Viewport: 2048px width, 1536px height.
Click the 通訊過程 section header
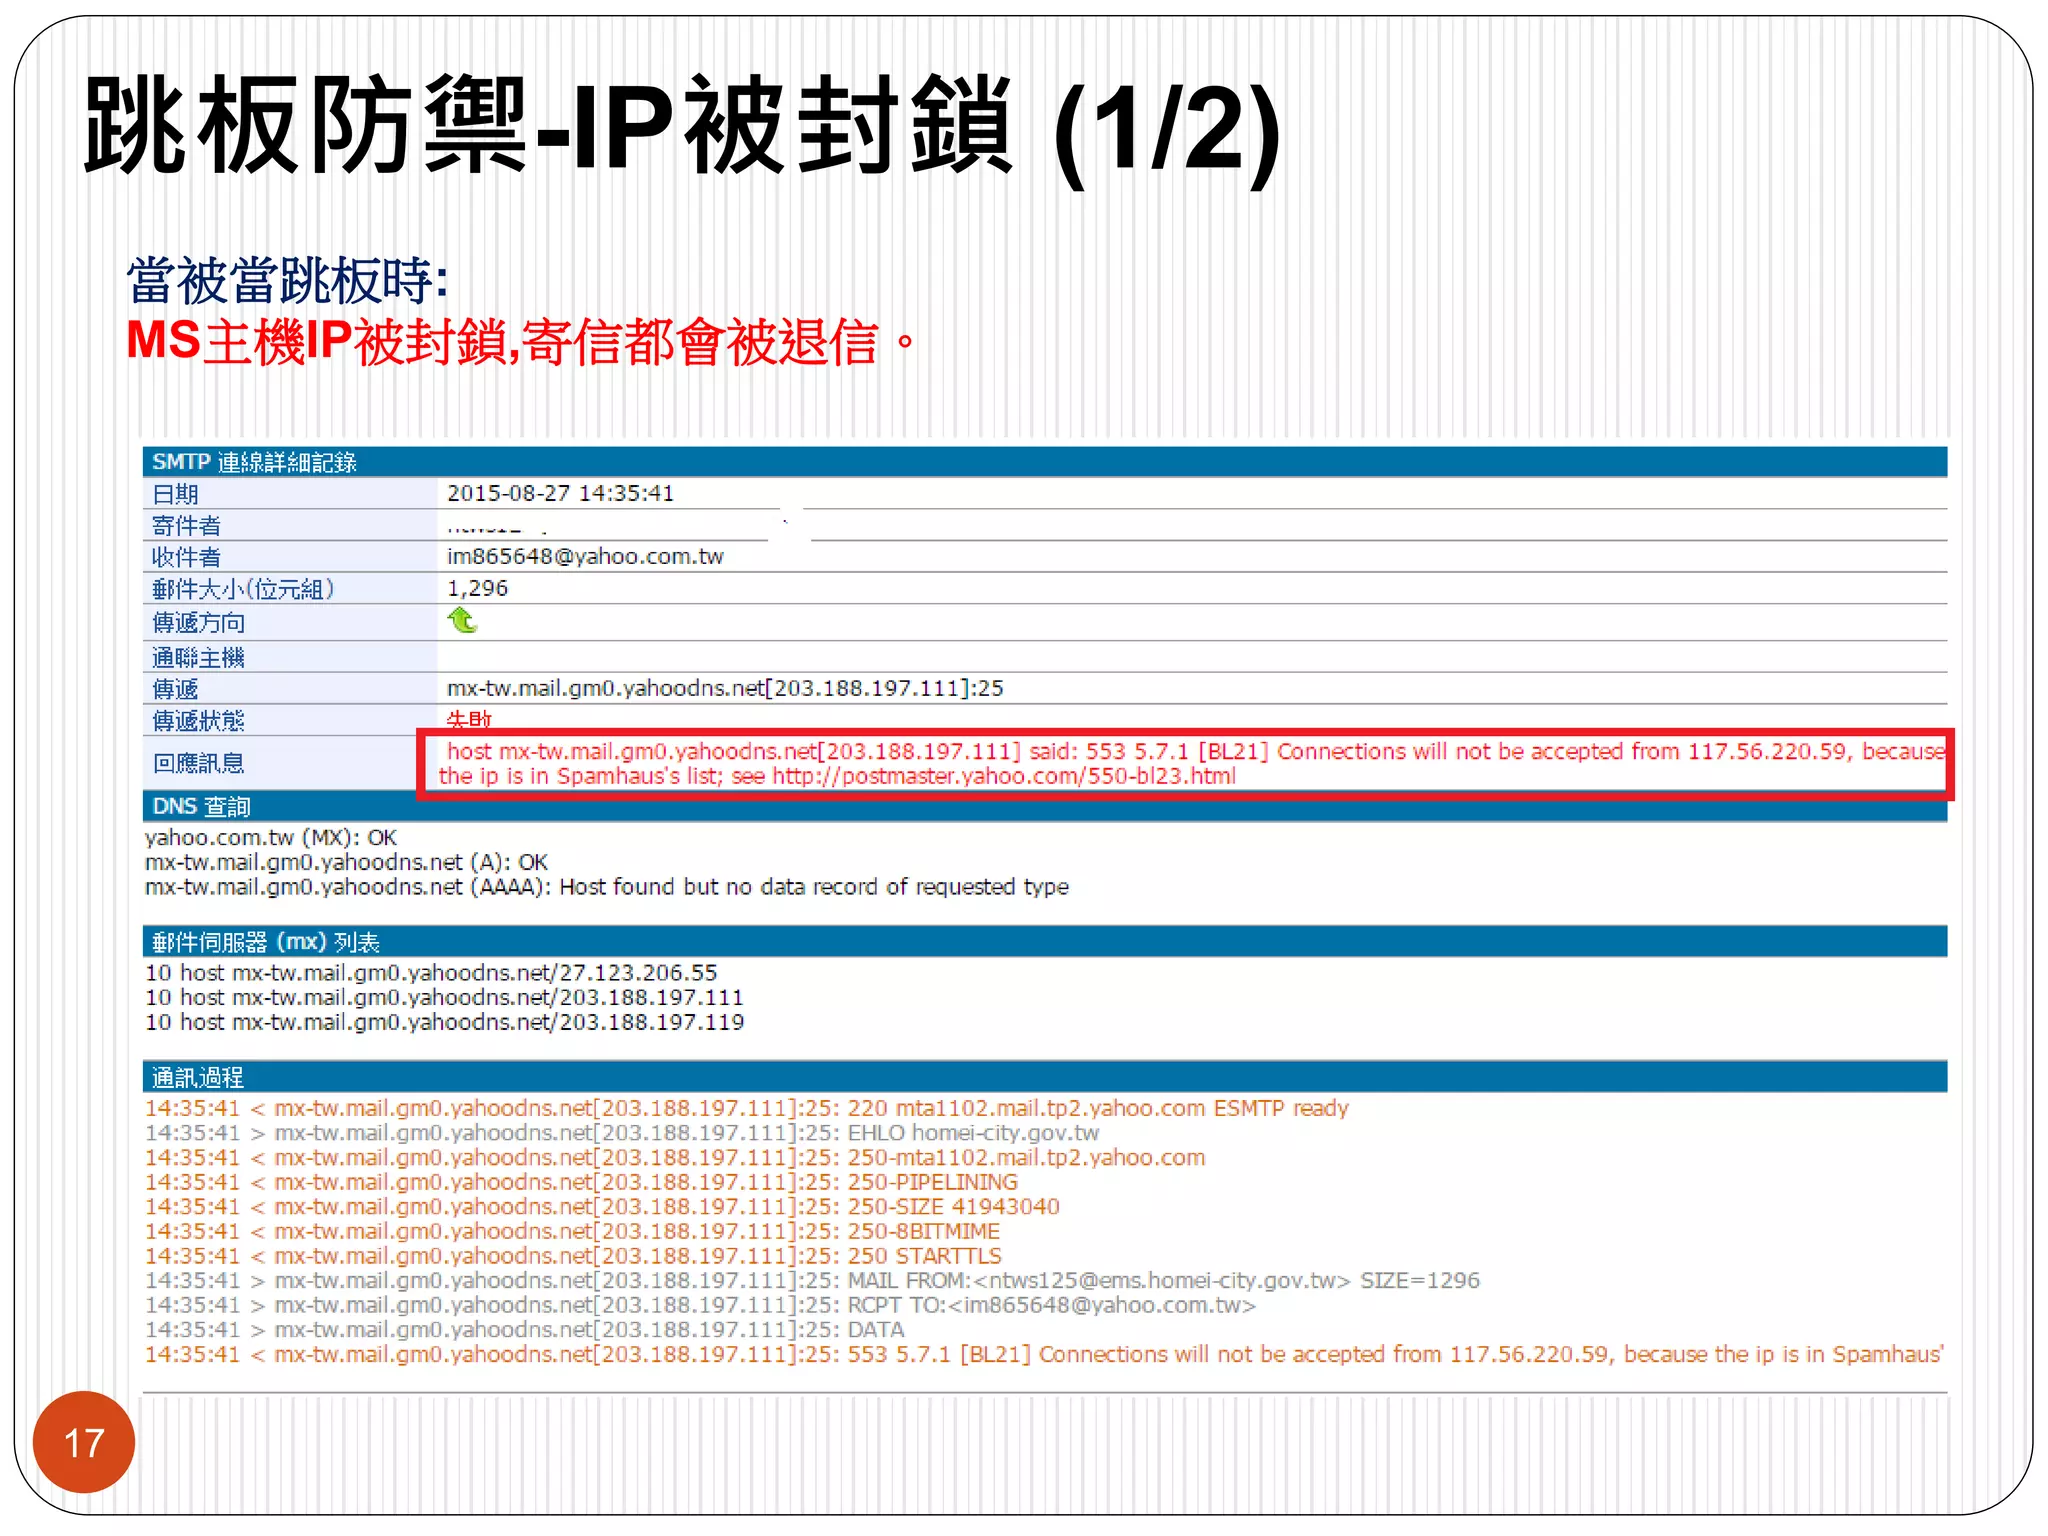tap(1045, 1076)
